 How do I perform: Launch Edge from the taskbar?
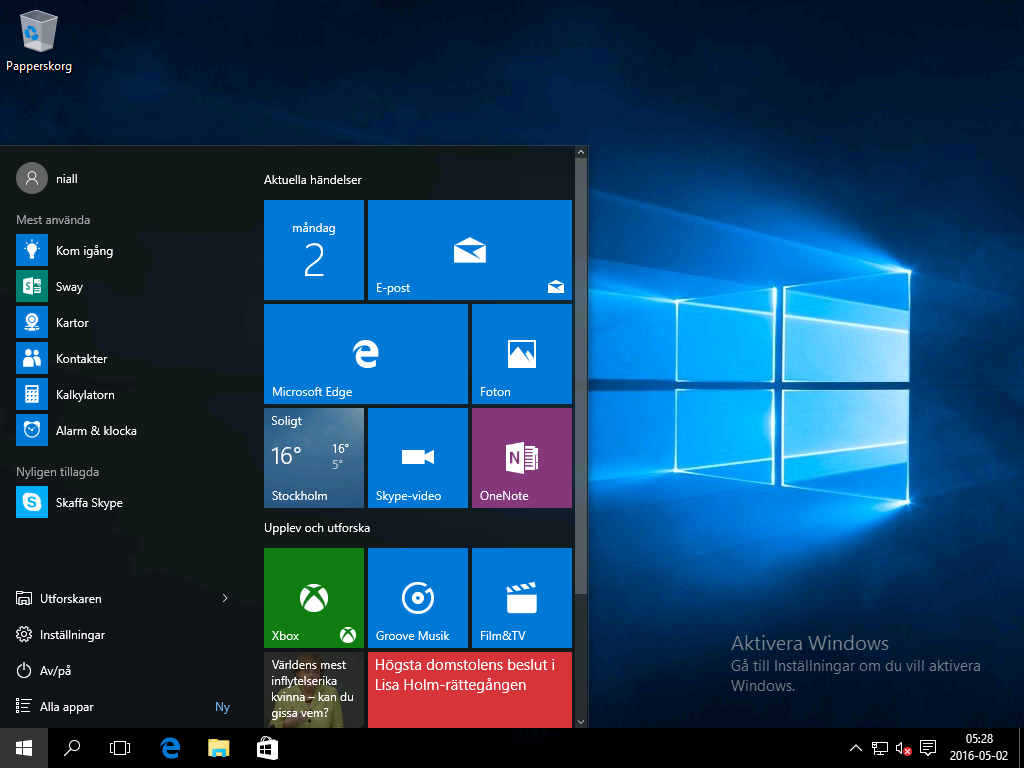(x=170, y=748)
